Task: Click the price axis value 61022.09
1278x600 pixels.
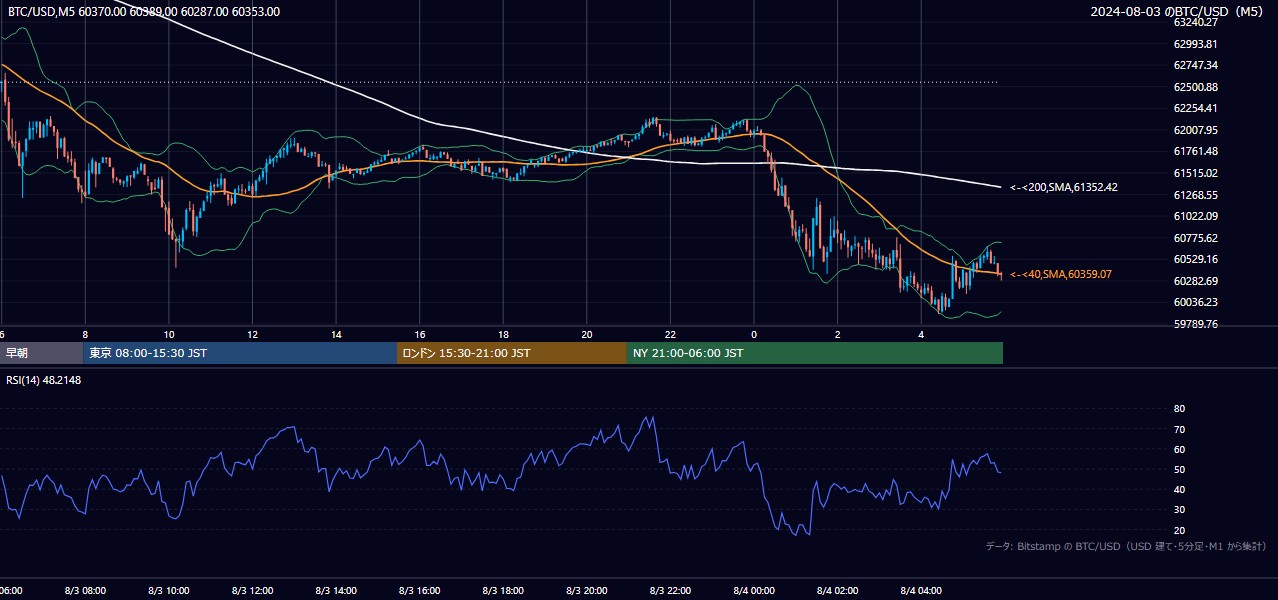Action: click(x=1195, y=216)
